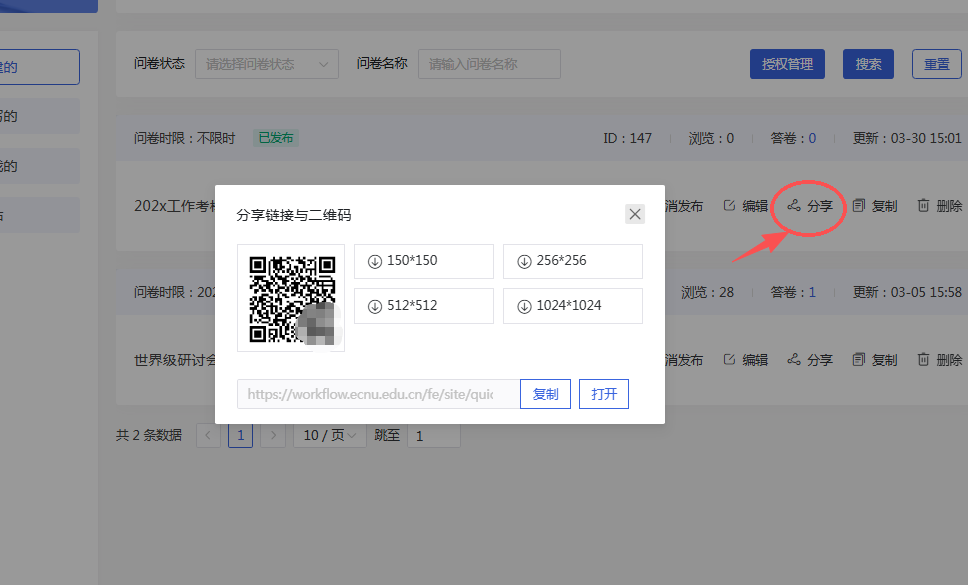Download the 1024*1024 QR code
968x585 pixels.
[573, 306]
